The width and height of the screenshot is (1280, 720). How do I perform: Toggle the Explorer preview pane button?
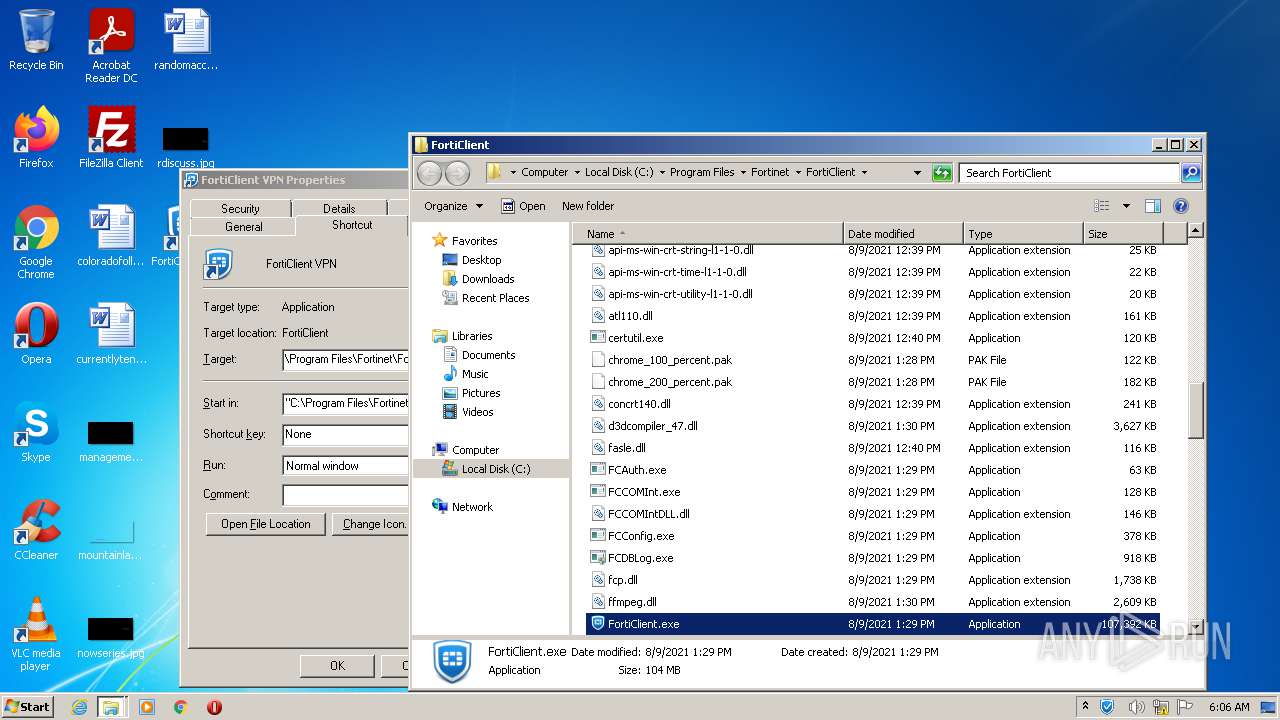point(1153,206)
